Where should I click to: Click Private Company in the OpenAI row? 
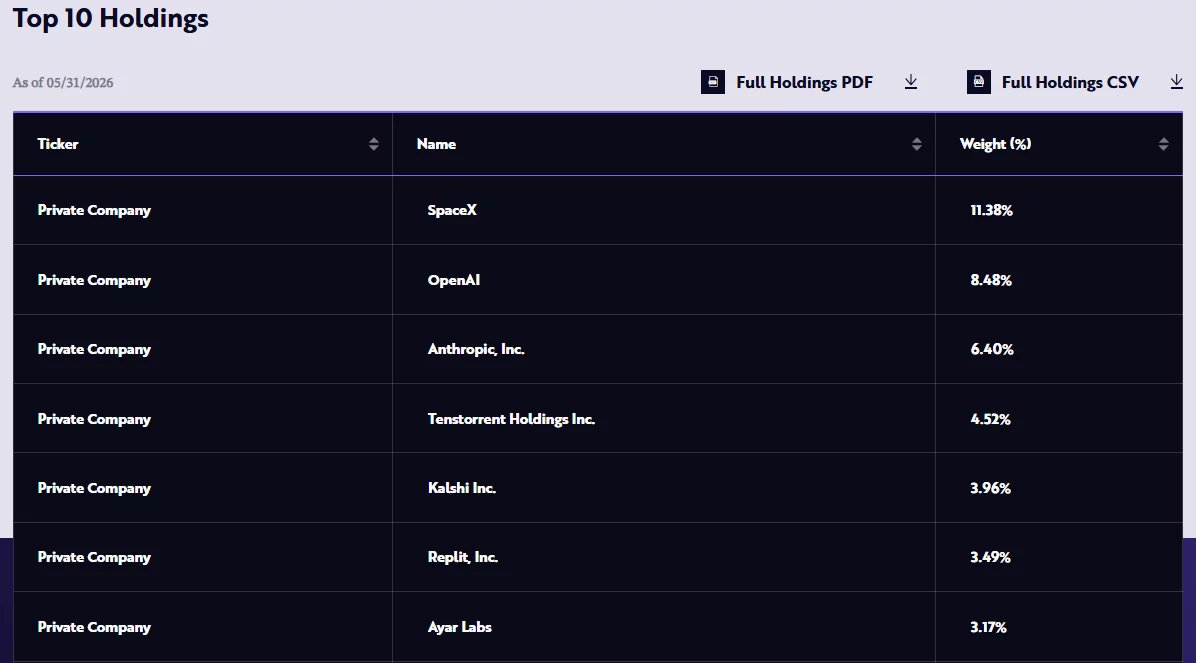(x=94, y=280)
